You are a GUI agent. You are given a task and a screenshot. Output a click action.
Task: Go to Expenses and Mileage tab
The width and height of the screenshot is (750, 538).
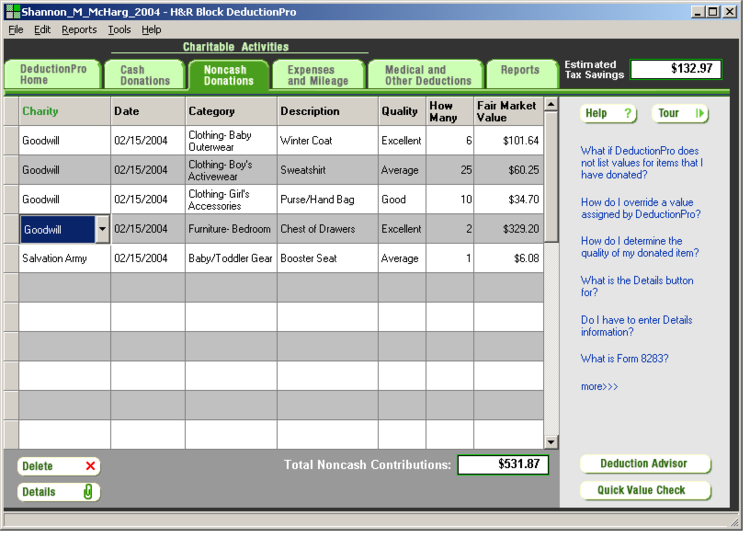[318, 75]
